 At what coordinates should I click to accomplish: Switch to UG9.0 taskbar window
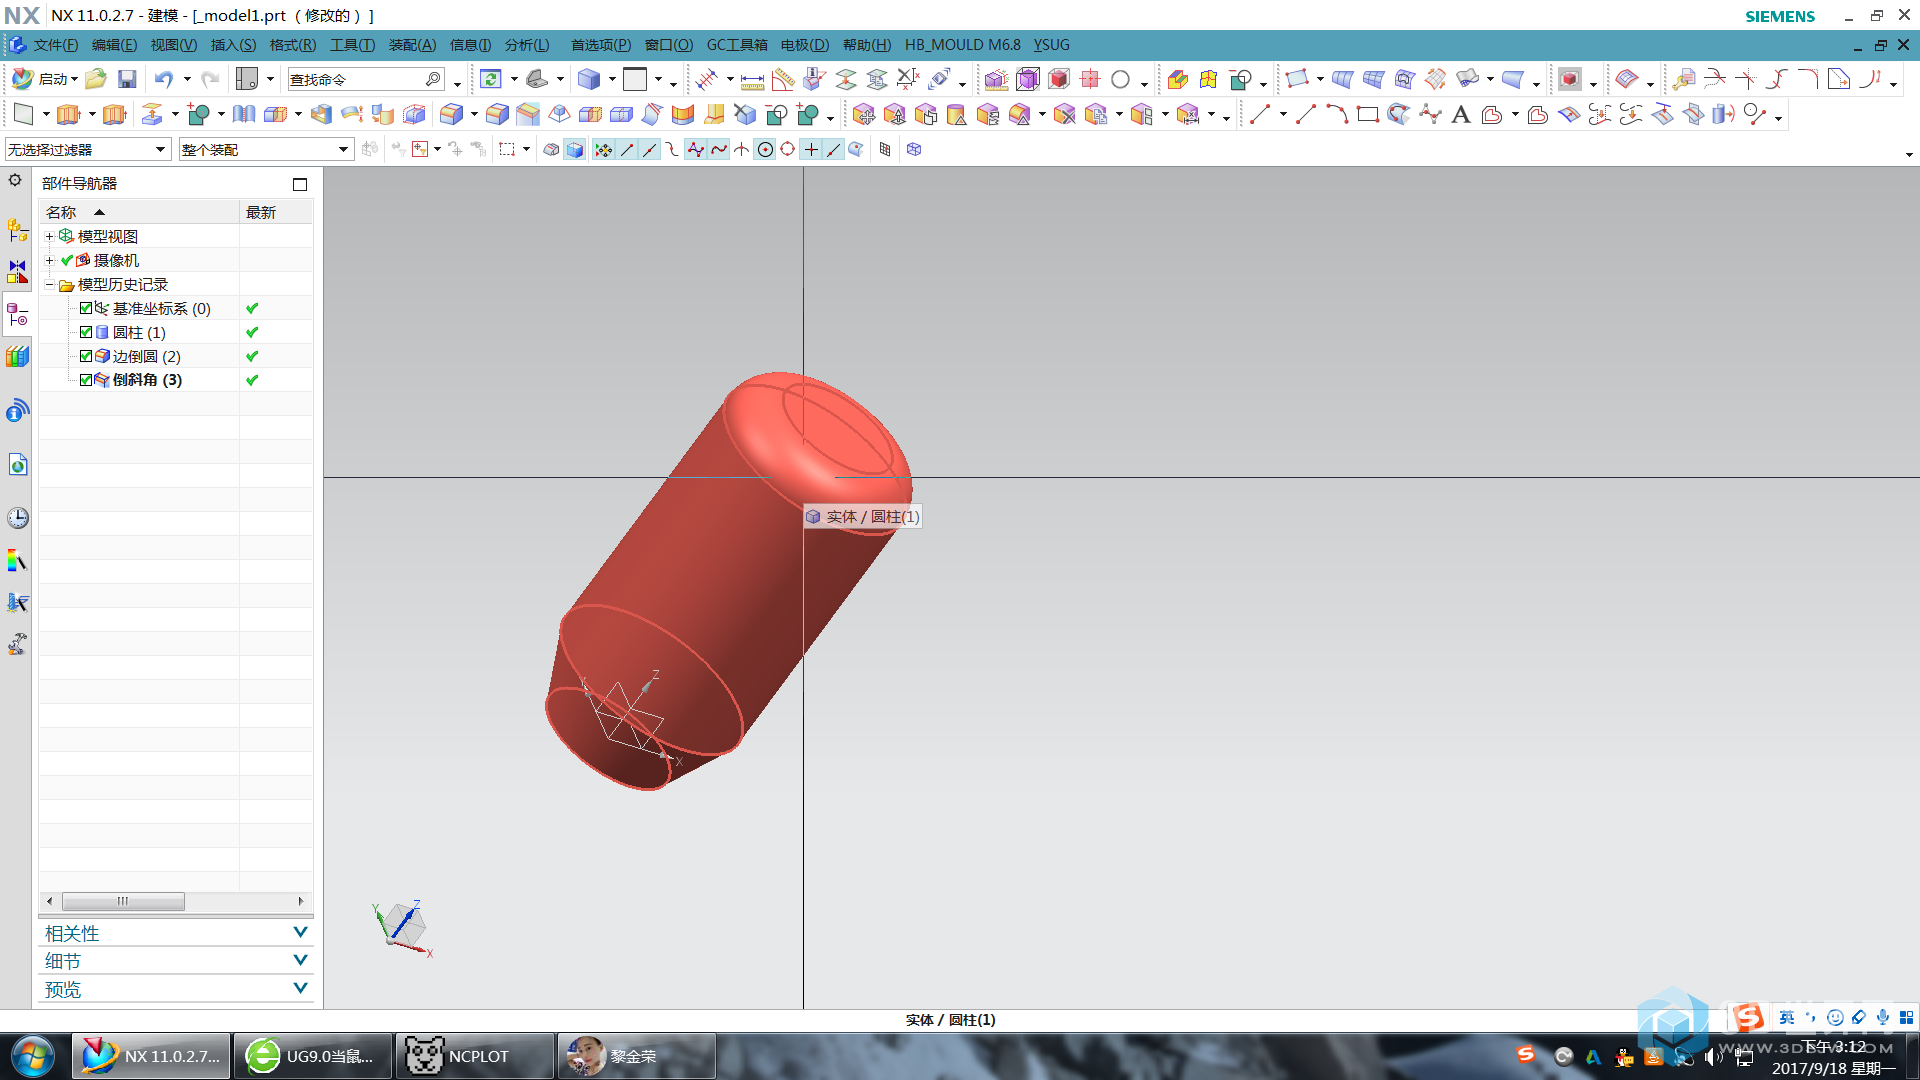(x=312, y=1056)
